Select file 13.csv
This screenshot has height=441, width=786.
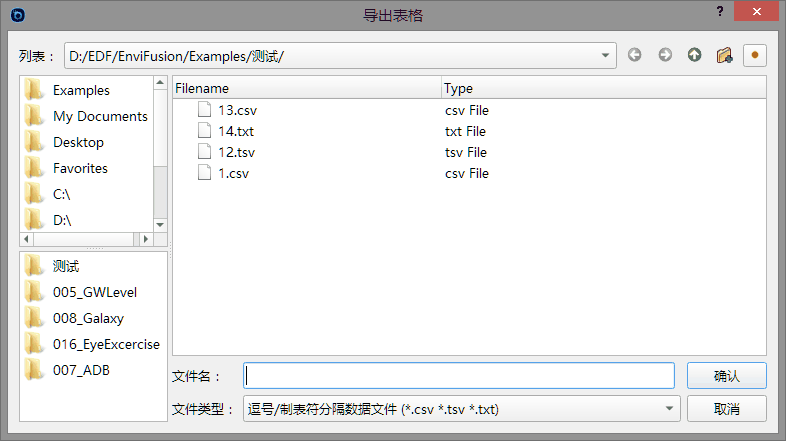point(237,110)
